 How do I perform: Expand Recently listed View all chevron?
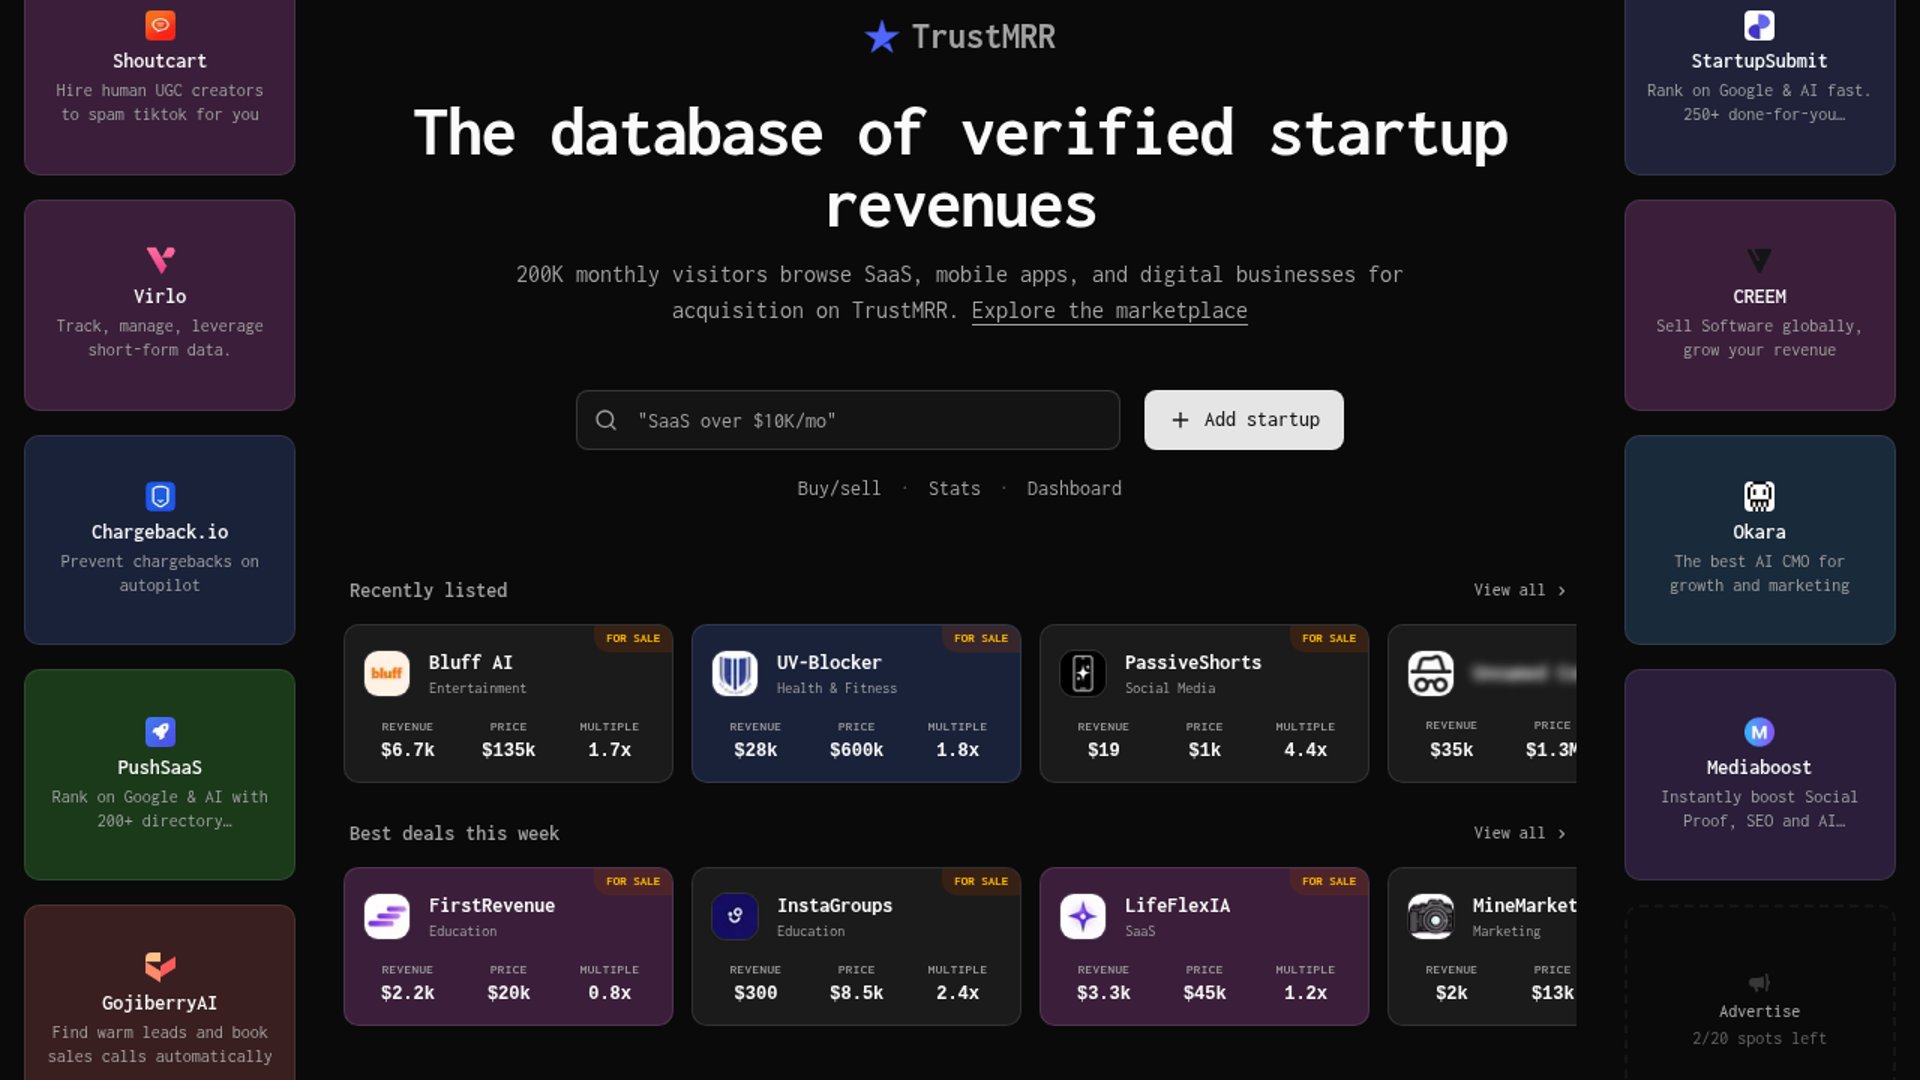[x=1562, y=591]
